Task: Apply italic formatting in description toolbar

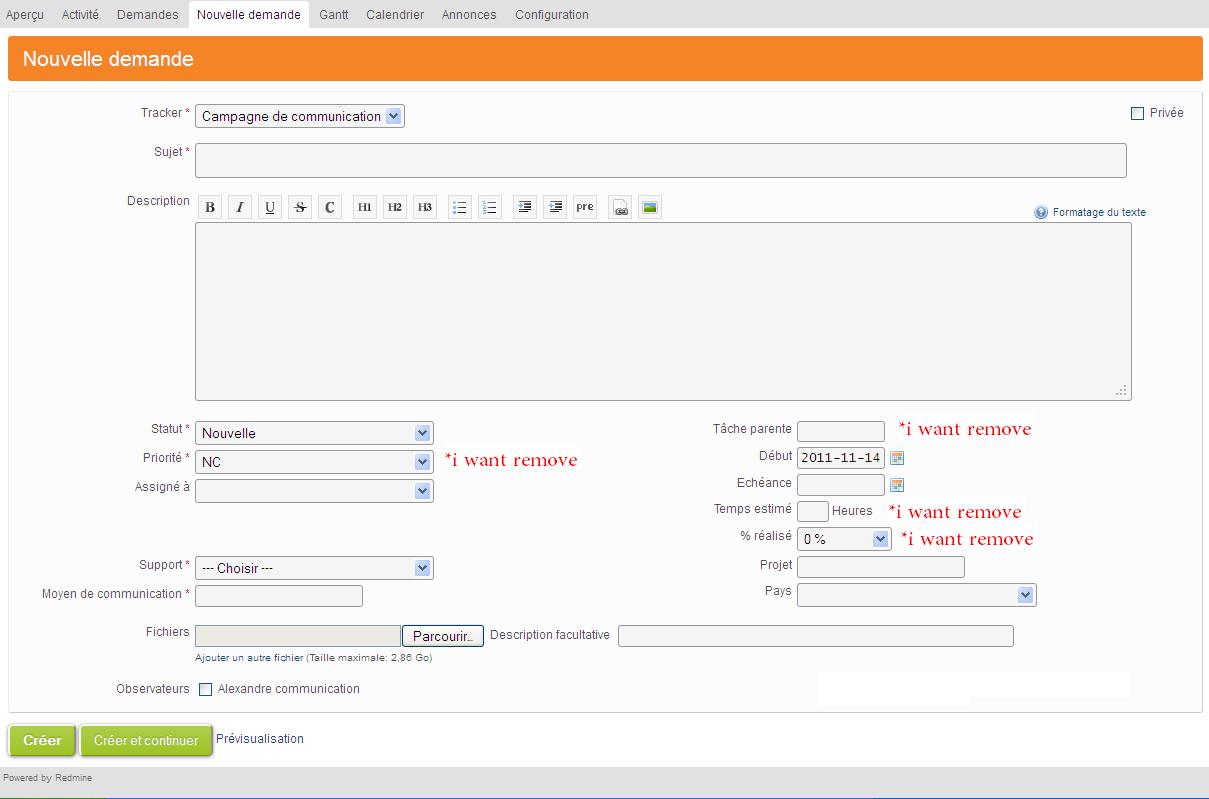Action: click(240, 208)
